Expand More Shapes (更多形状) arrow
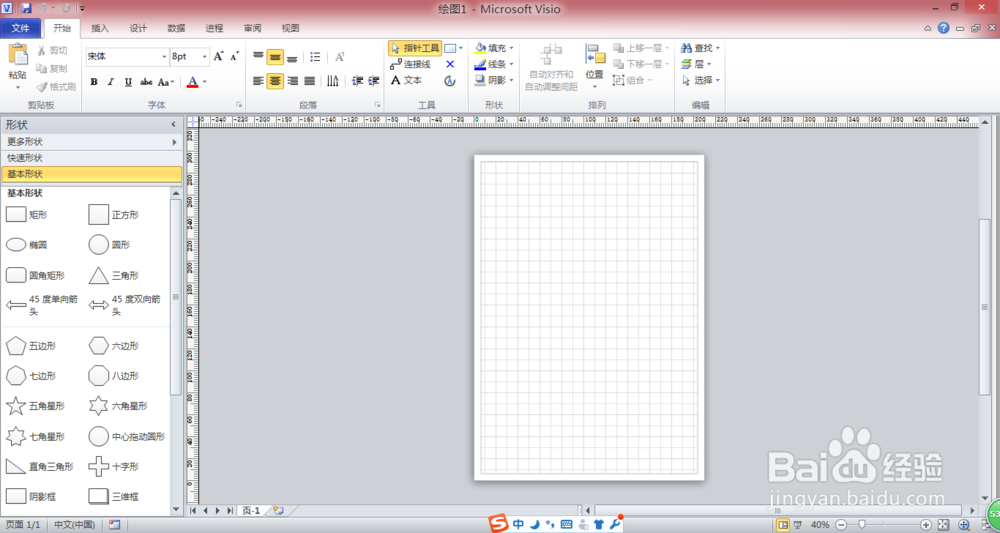Image resolution: width=1000 pixels, height=533 pixels. click(174, 142)
